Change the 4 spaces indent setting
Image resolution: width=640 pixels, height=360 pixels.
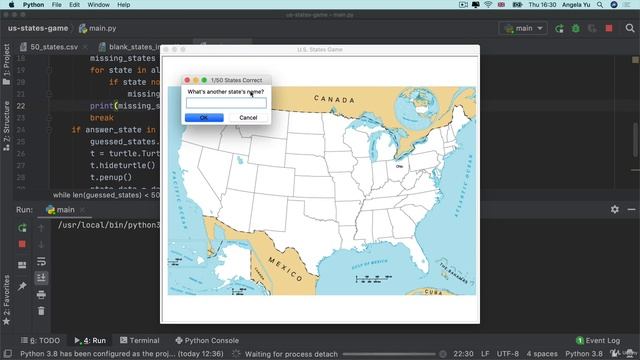(x=542, y=354)
